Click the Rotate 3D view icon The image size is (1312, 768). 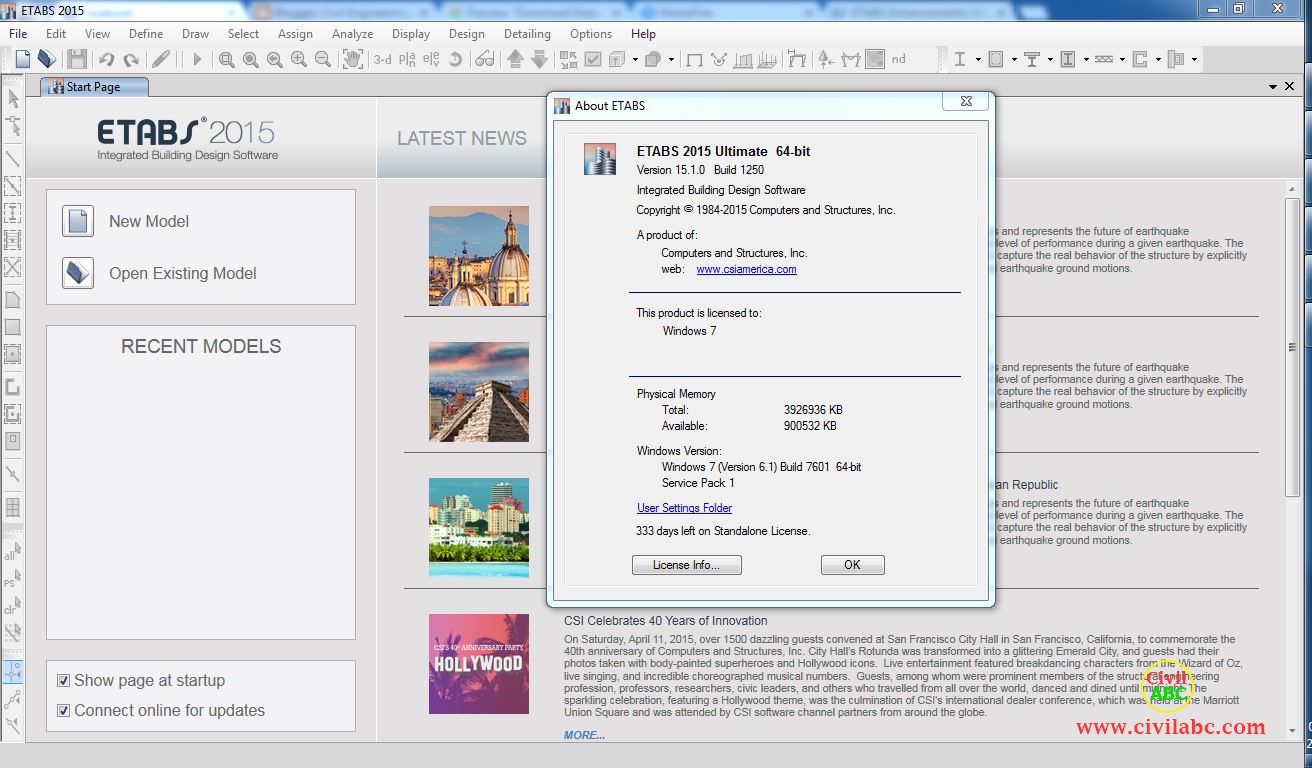[x=455, y=60]
